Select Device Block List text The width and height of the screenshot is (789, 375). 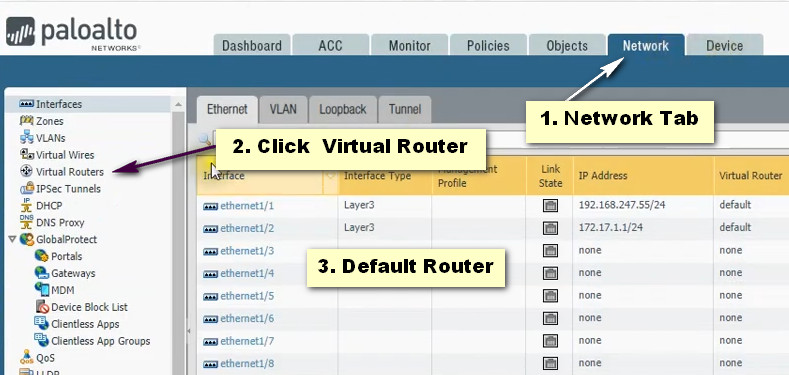coord(90,307)
